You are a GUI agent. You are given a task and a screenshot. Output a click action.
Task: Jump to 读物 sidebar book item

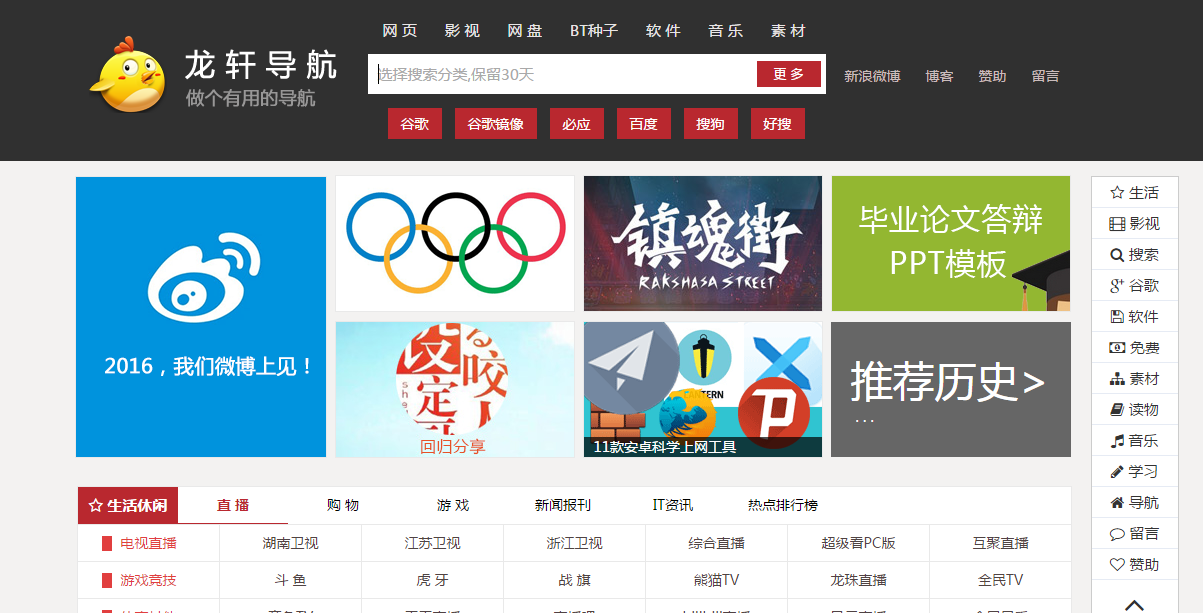[x=1134, y=410]
